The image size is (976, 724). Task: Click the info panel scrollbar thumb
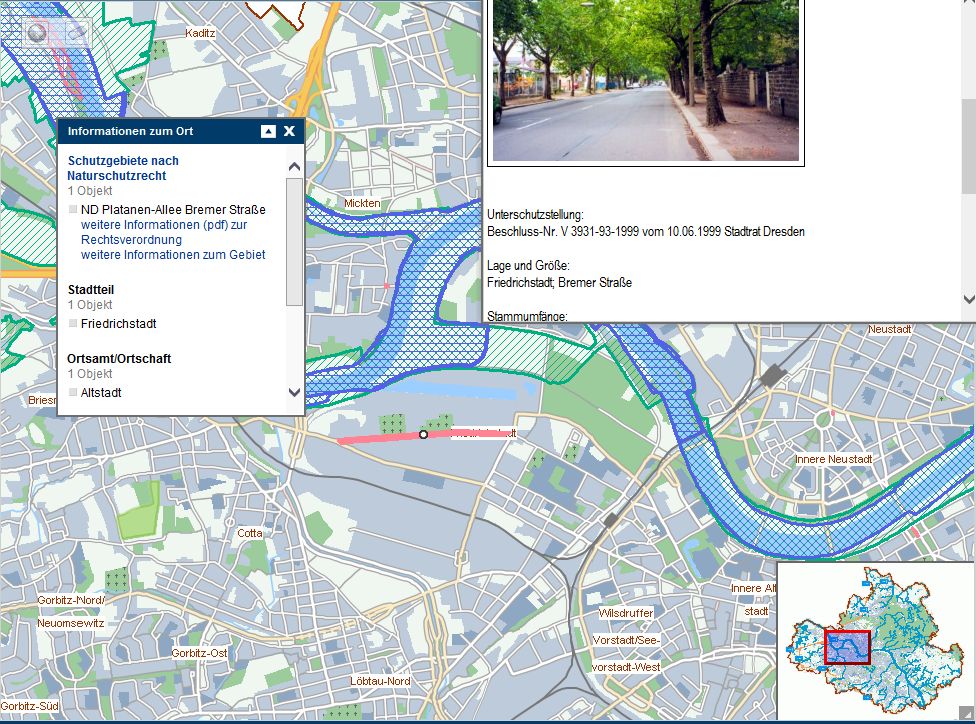[294, 241]
